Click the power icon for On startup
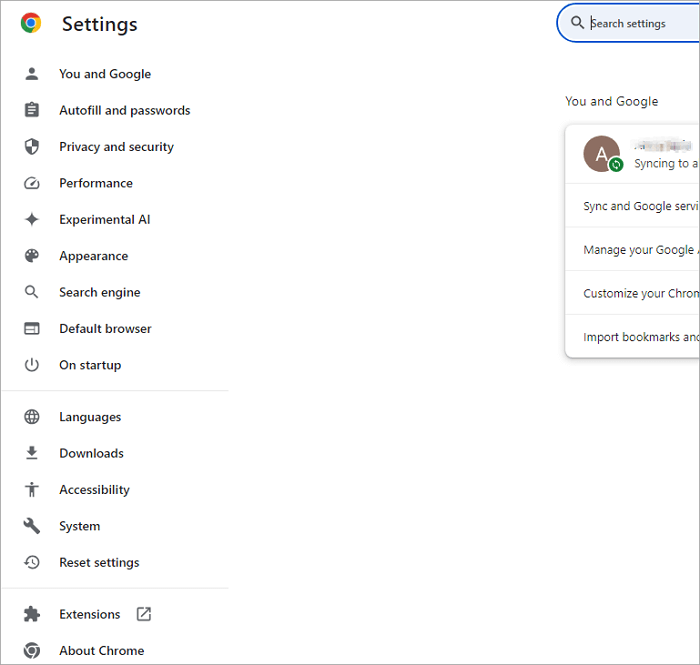This screenshot has height=665, width=700. click(x=32, y=365)
